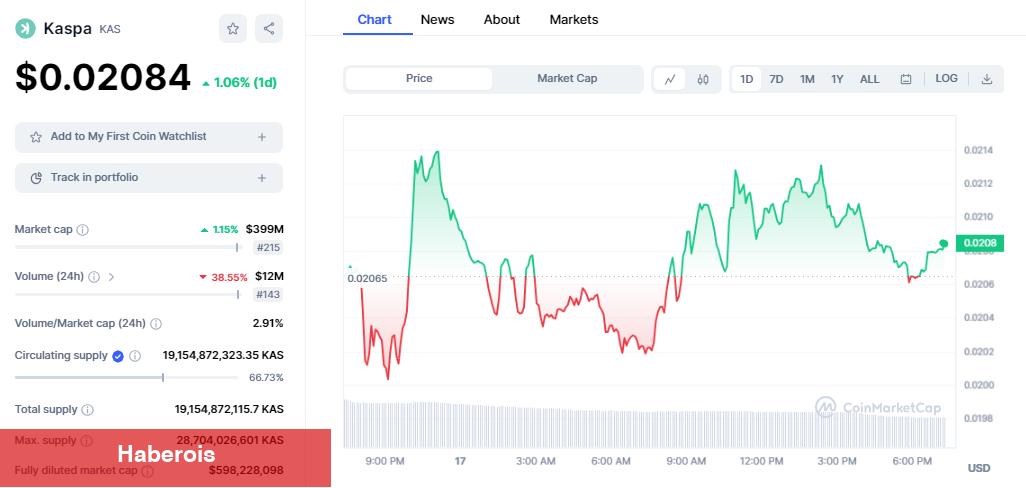Click the #143 volume rank badge
Image resolution: width=1026 pixels, height=488 pixels.
(268, 295)
